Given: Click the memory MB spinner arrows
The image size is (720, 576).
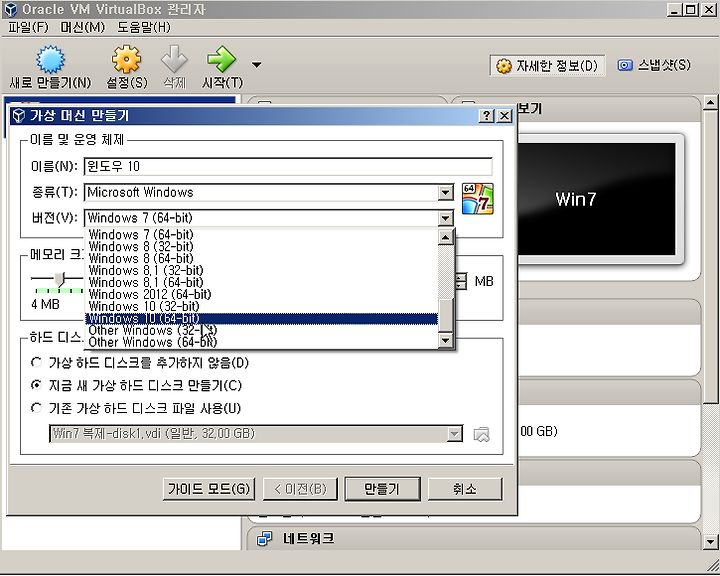Looking at the screenshot, I should (x=461, y=281).
